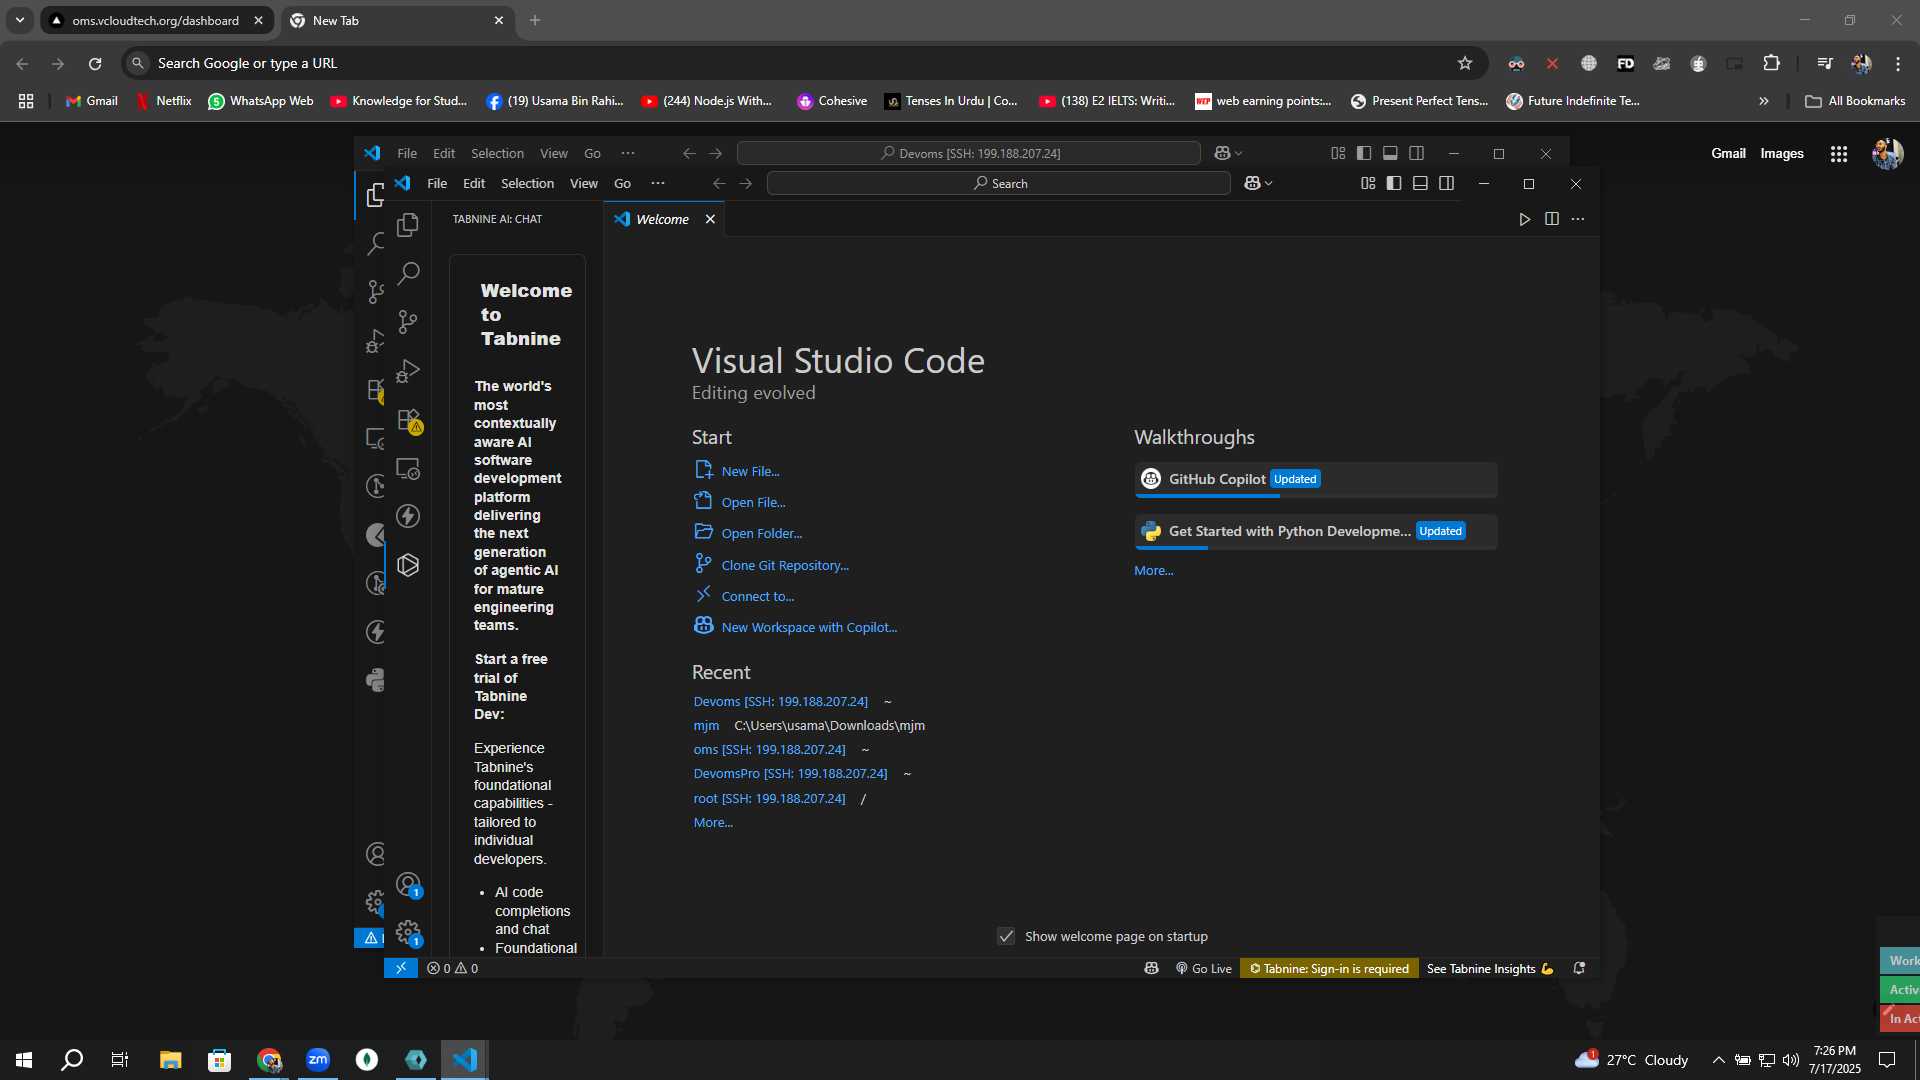
Task: Click the front VS Code Search command box
Action: point(998,183)
